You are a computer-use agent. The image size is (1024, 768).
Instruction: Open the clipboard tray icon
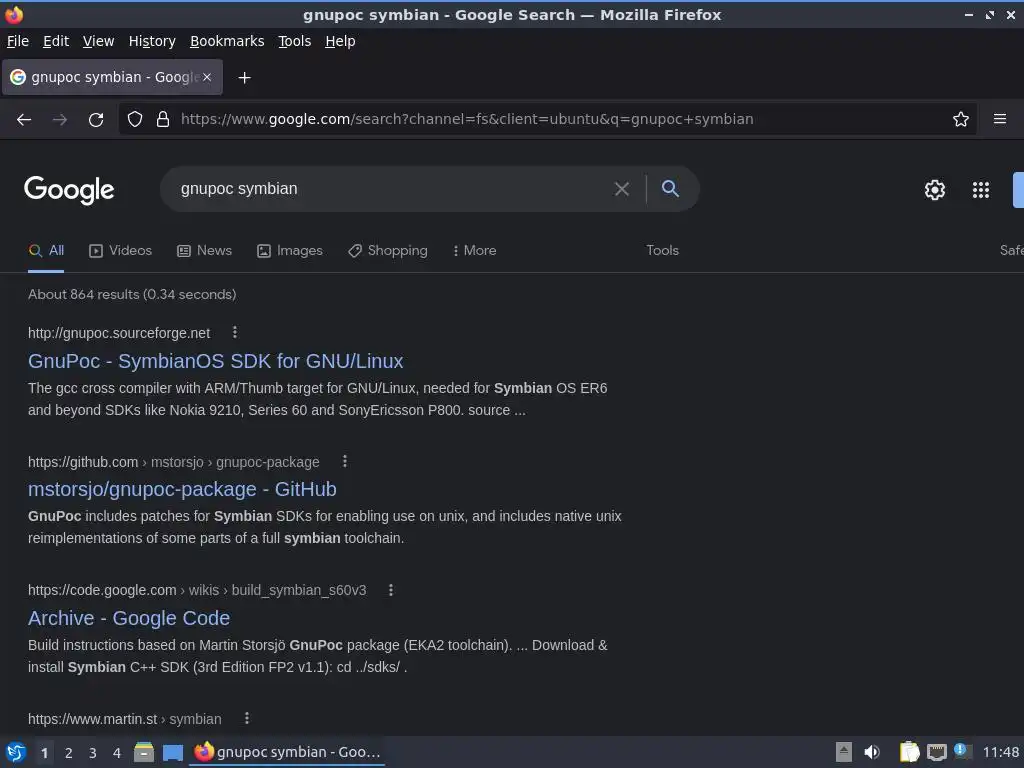[x=909, y=752]
